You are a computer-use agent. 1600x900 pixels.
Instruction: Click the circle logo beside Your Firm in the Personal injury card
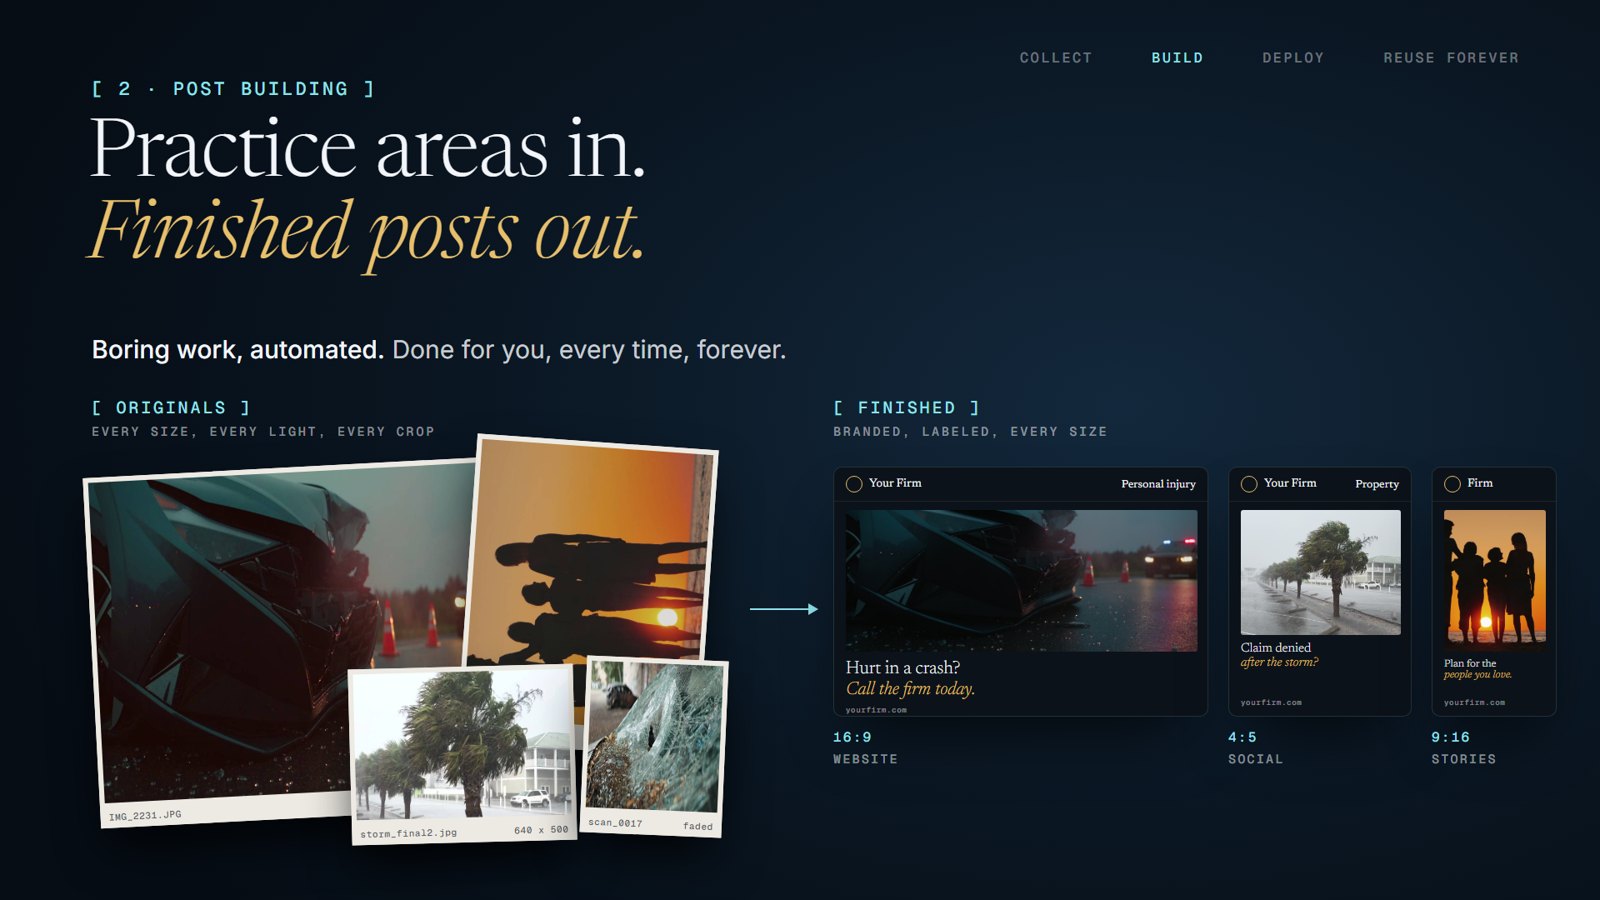[854, 484]
